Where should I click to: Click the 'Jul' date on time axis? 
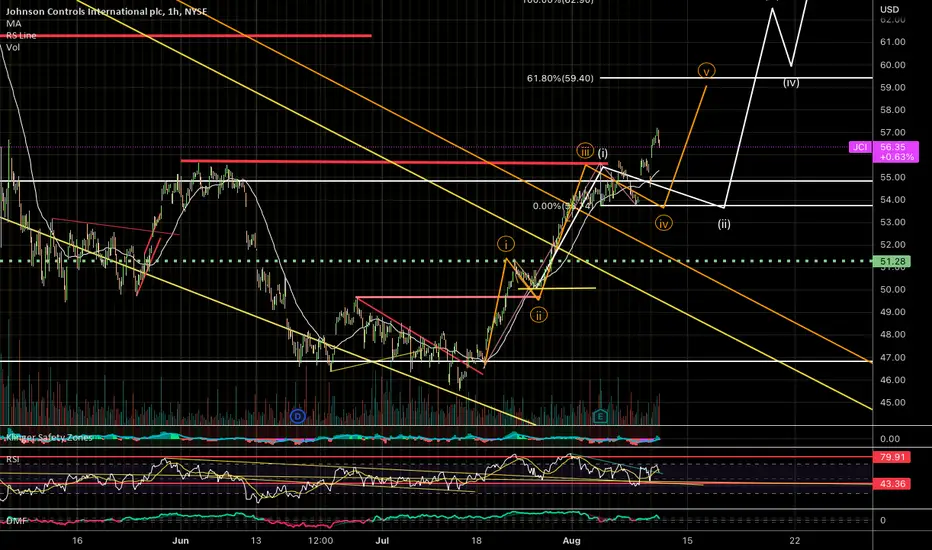382,540
